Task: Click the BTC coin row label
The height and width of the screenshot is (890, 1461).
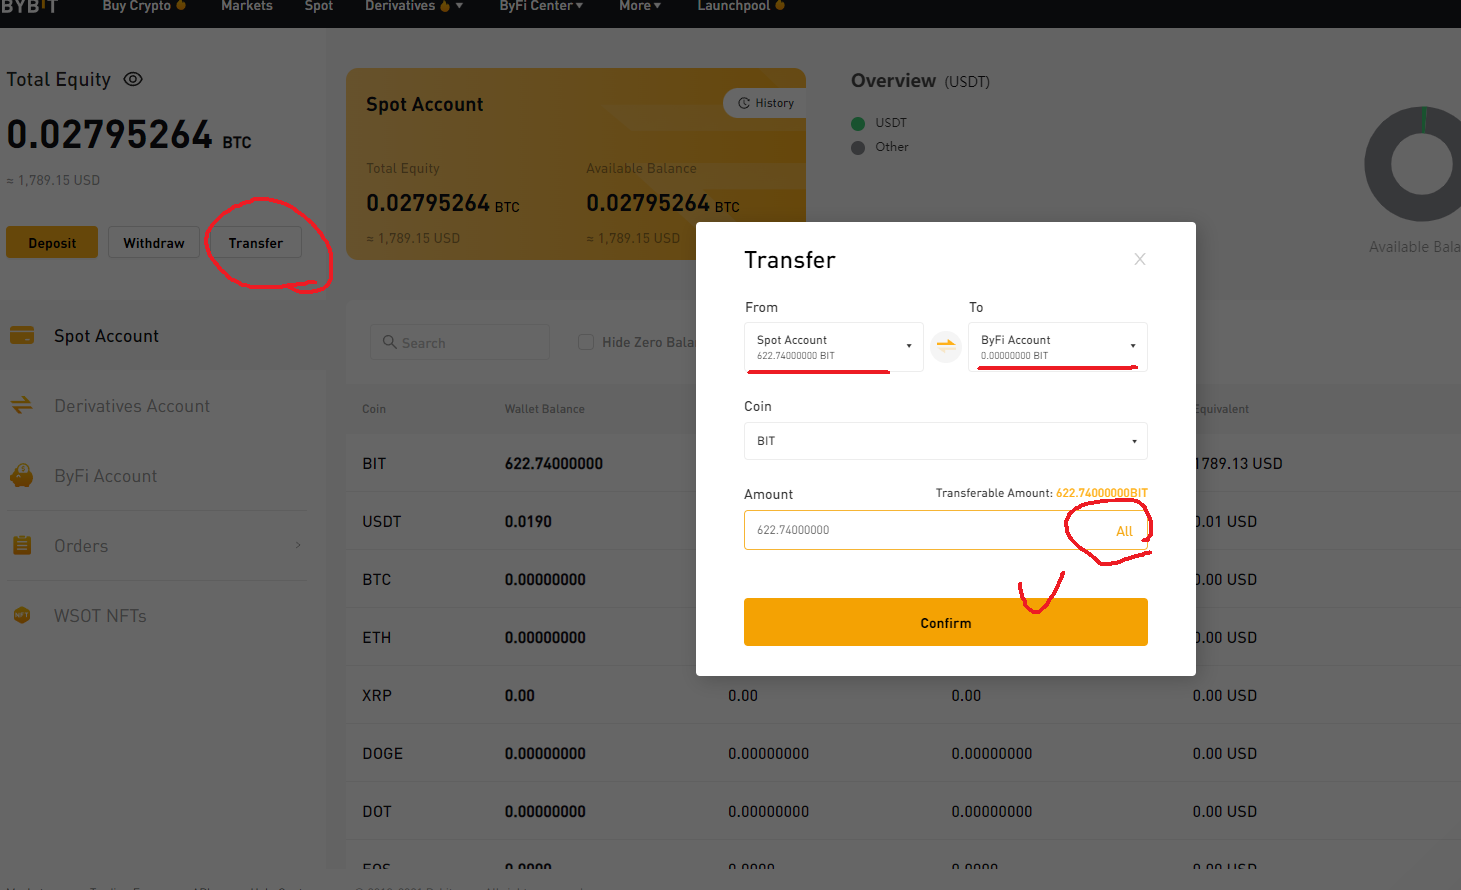Action: pyautogui.click(x=377, y=580)
